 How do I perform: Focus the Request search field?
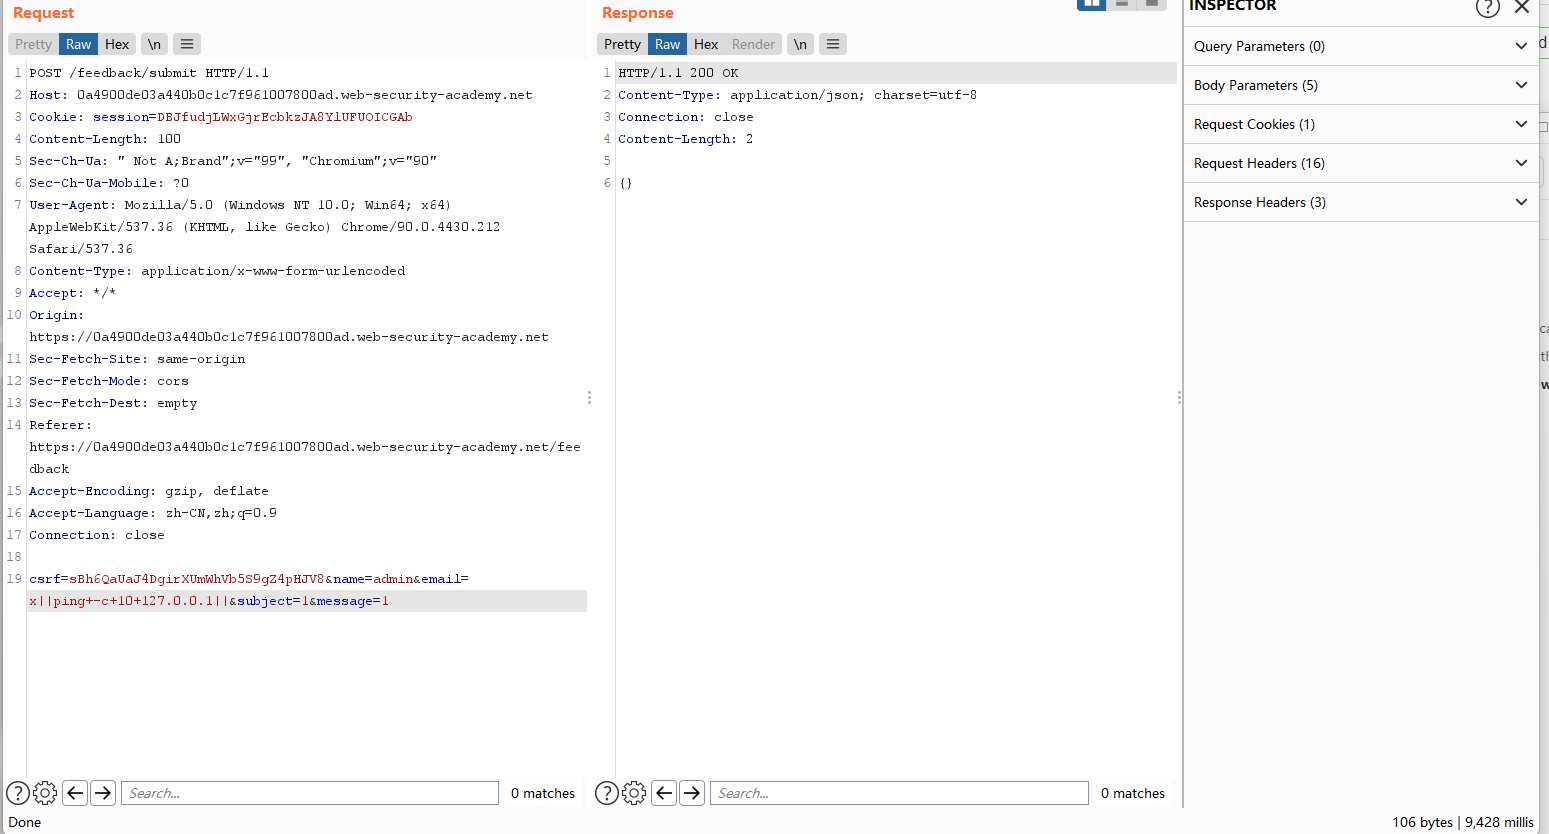(310, 793)
